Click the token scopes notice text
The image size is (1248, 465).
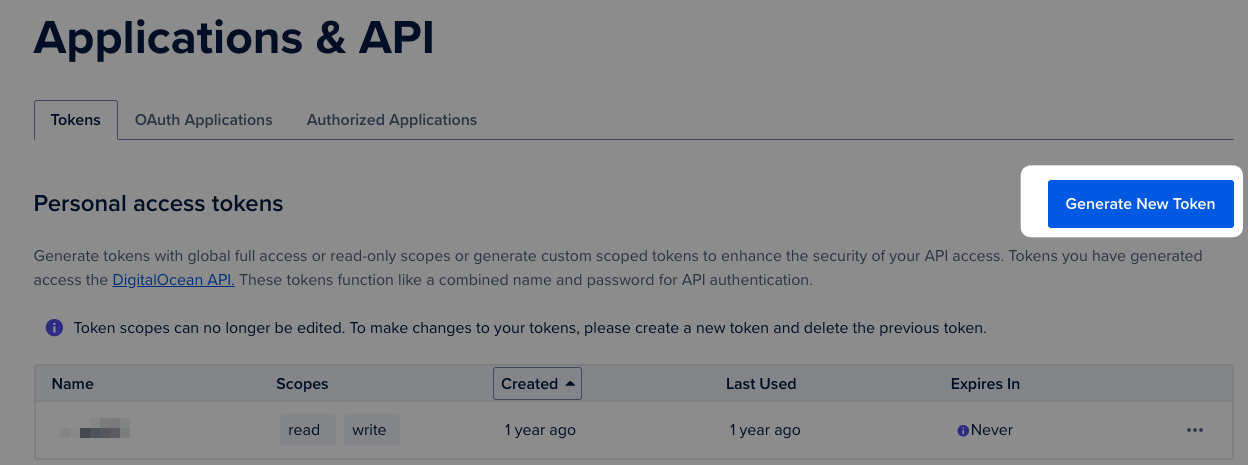coord(530,328)
